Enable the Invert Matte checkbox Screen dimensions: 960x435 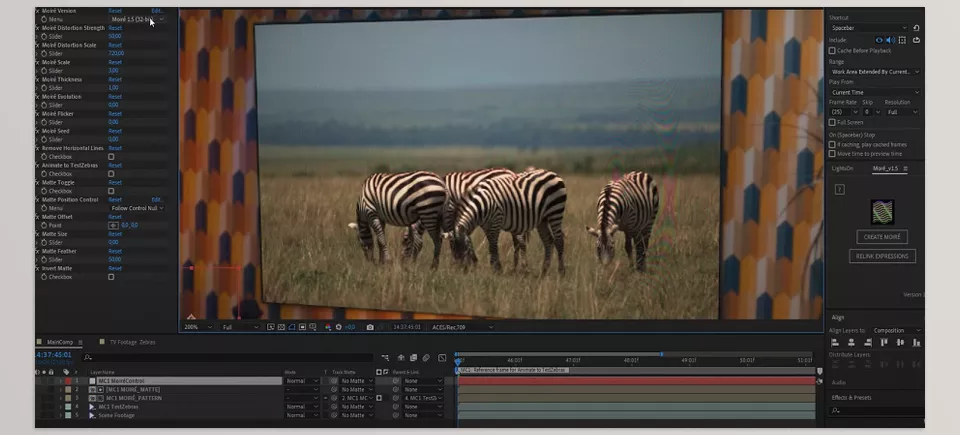pos(111,277)
